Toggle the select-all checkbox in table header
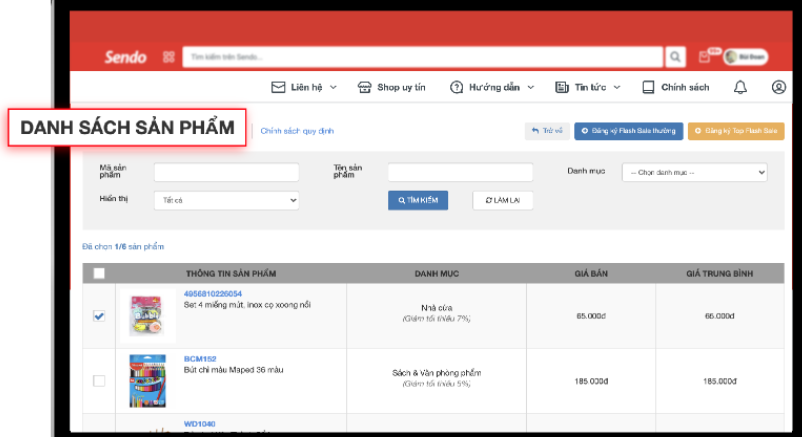 [99, 273]
